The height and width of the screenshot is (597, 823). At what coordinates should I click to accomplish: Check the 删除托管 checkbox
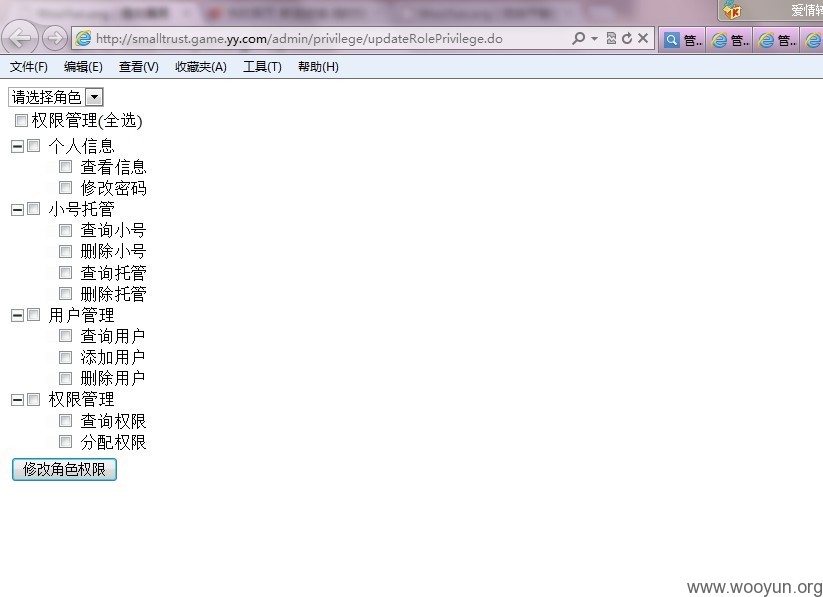(x=66, y=294)
